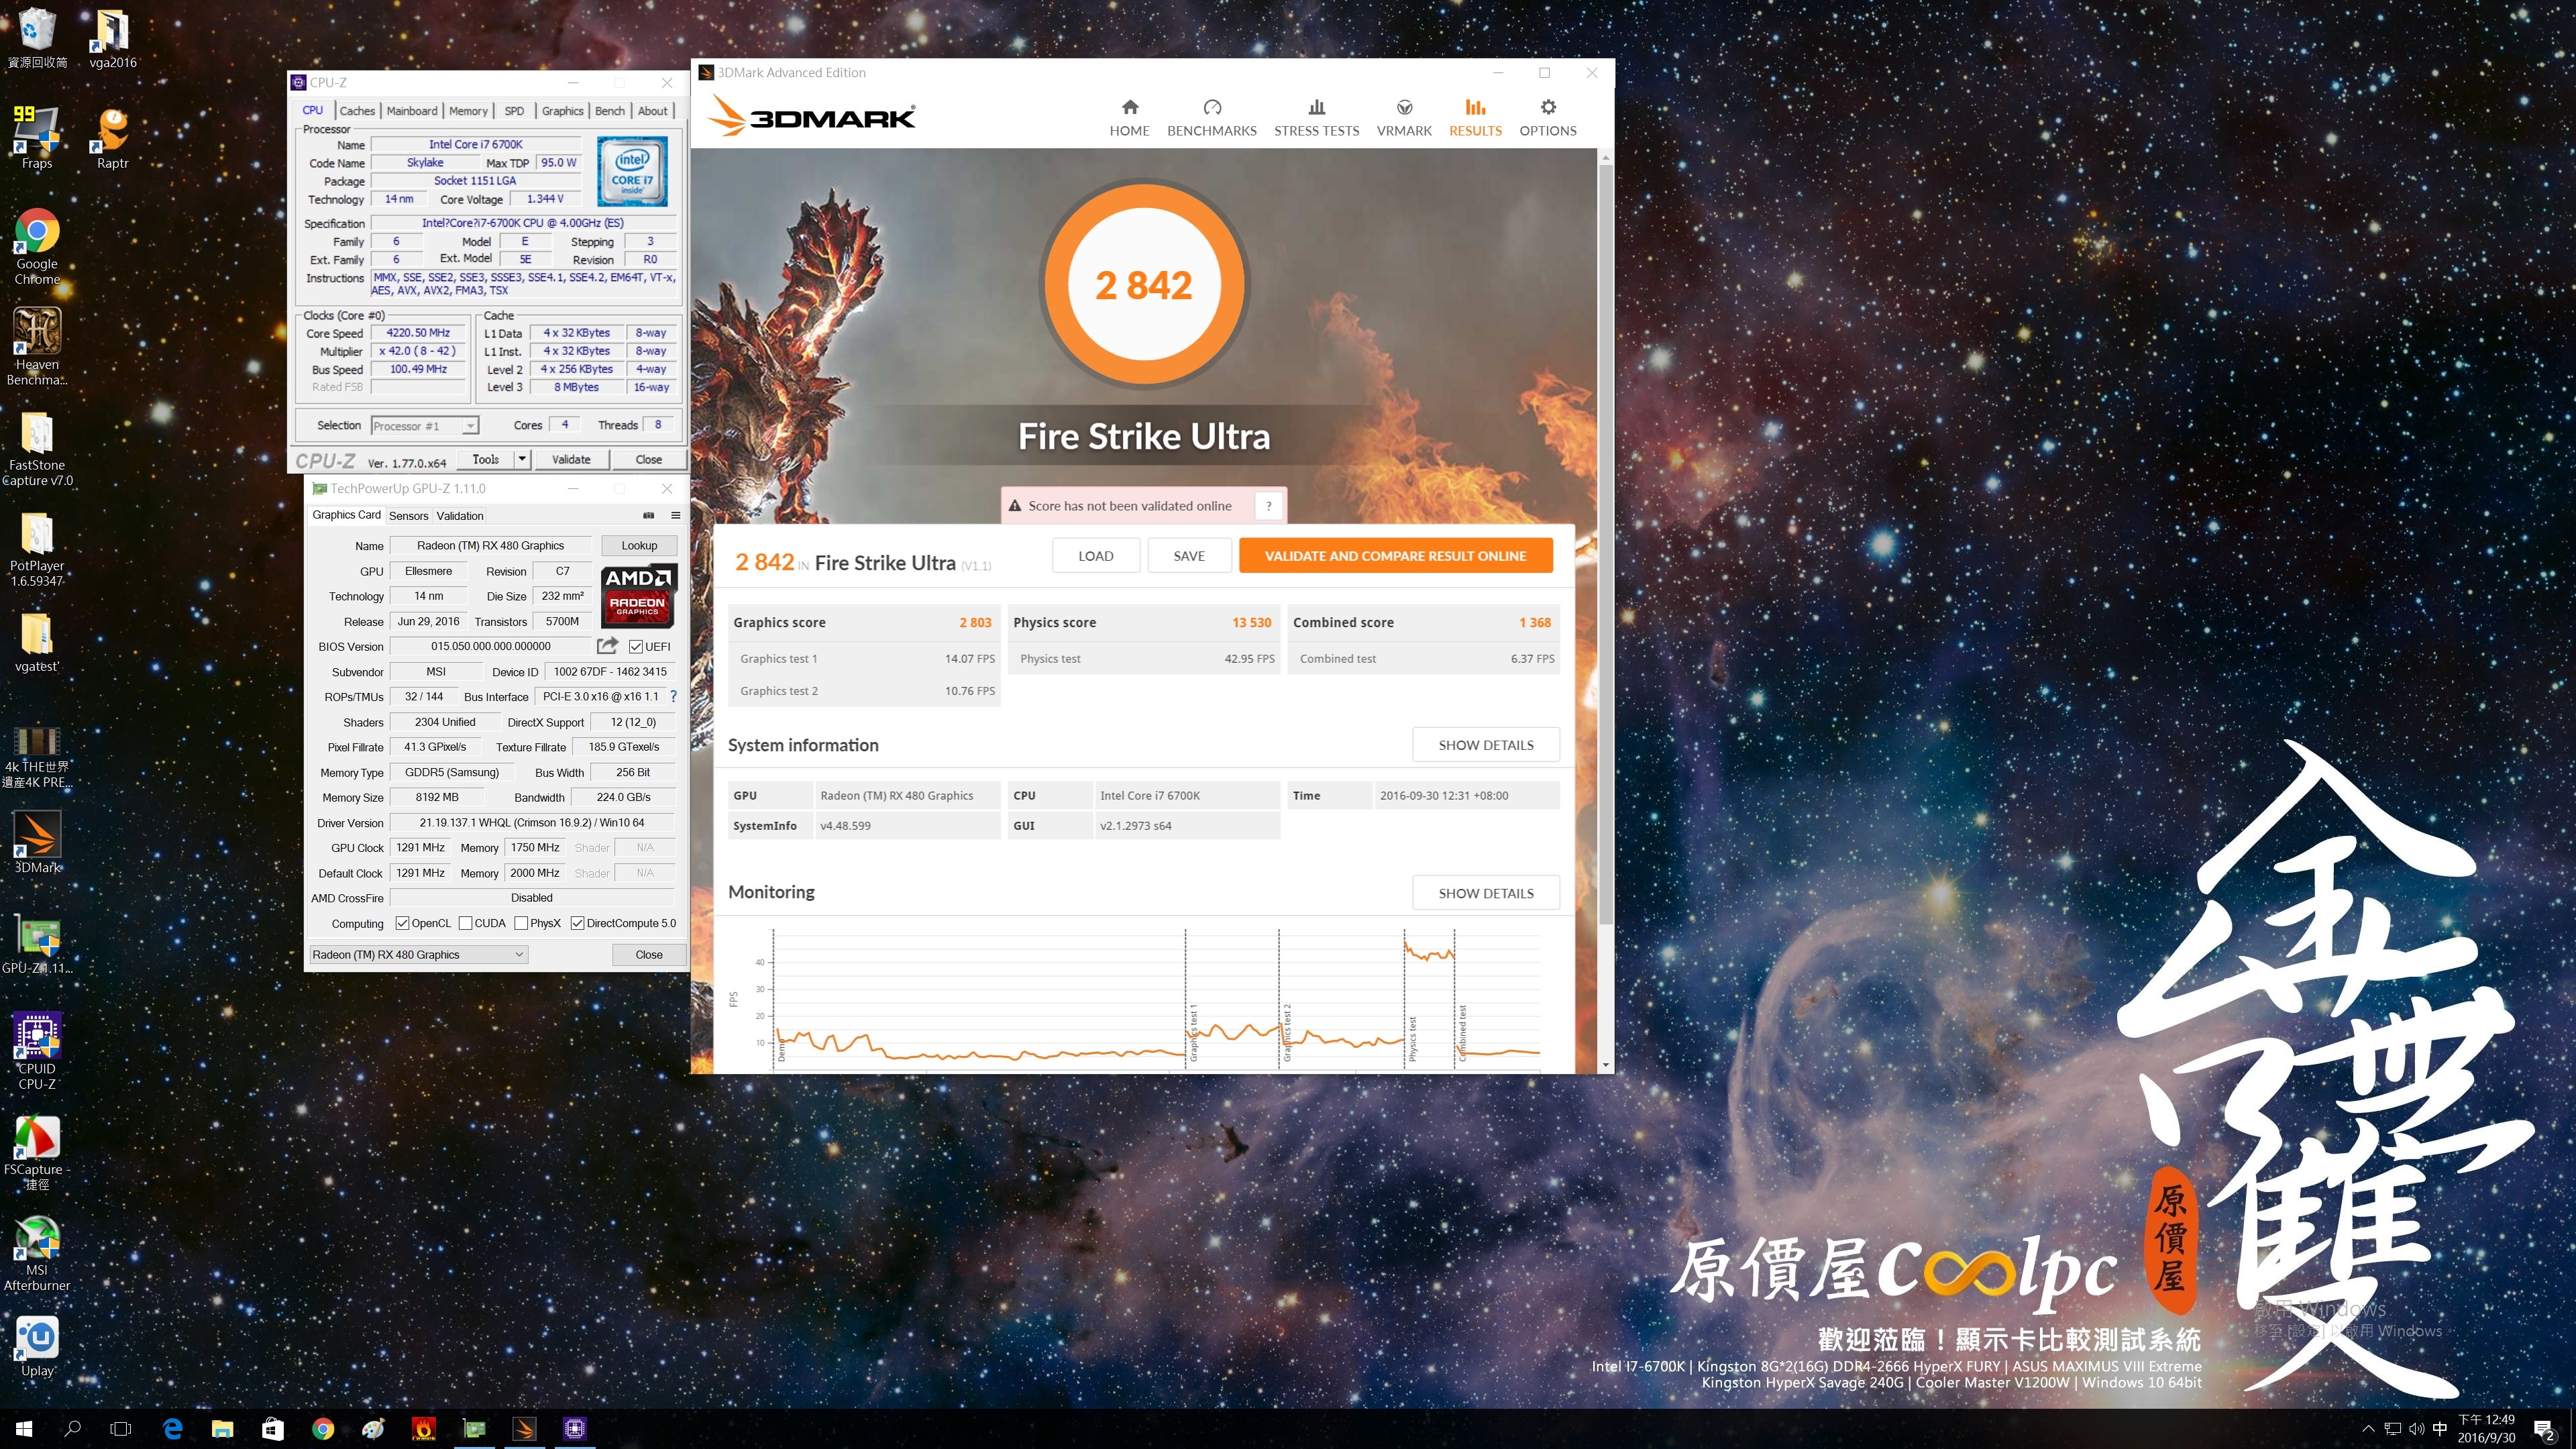
Task: Open GPU-Z hamburger menu icon
Action: (x=675, y=515)
